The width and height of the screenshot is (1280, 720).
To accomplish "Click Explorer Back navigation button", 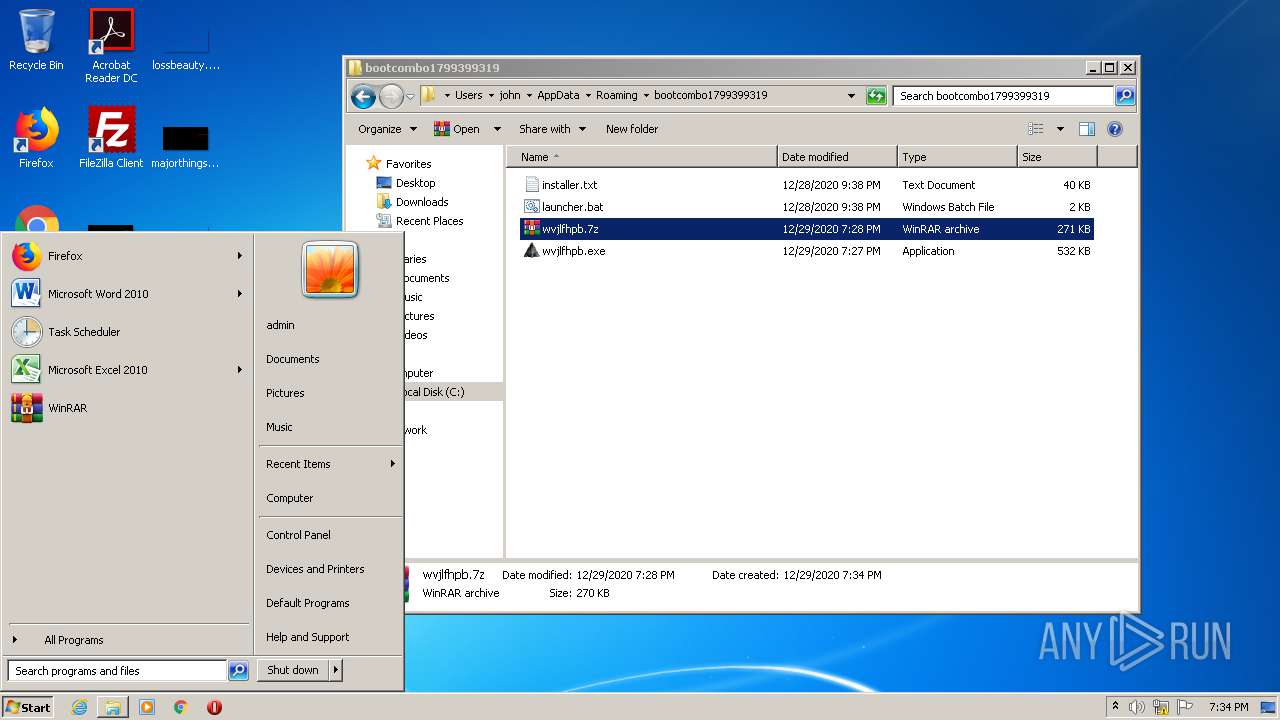I will pos(363,96).
